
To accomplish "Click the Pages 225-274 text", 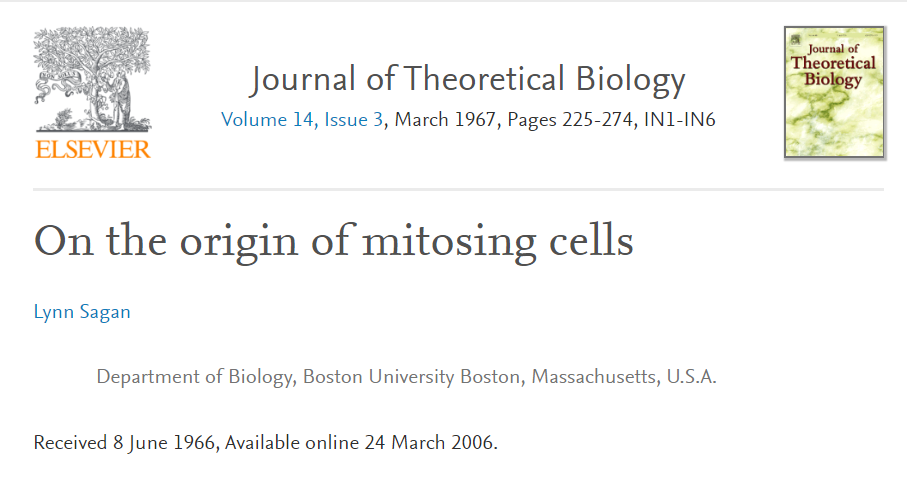I will (570, 121).
